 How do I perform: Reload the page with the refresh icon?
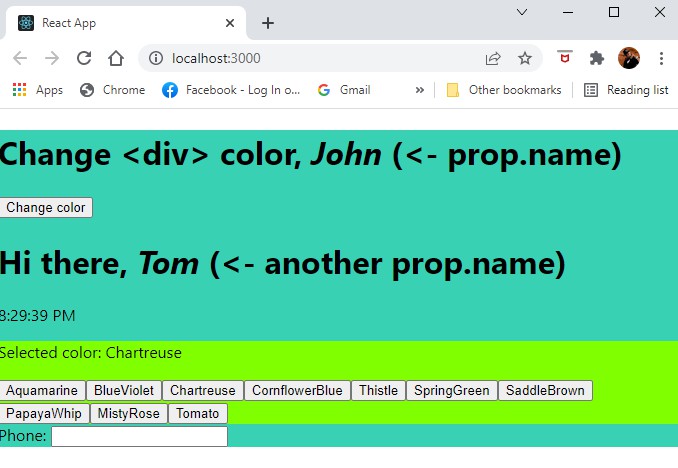[84, 58]
